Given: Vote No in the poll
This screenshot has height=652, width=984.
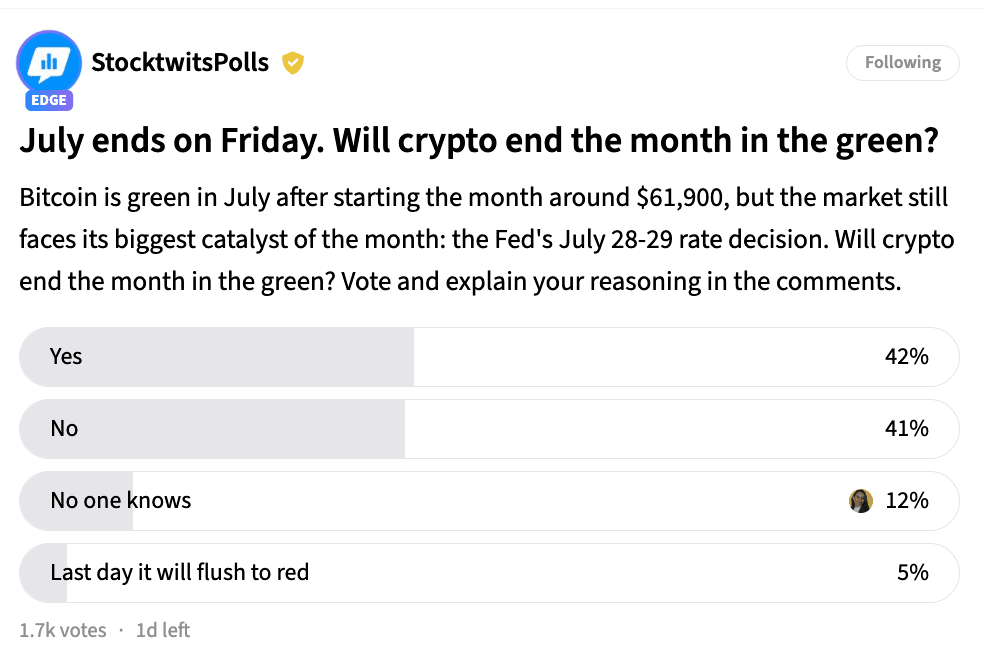Looking at the screenshot, I should coord(489,429).
